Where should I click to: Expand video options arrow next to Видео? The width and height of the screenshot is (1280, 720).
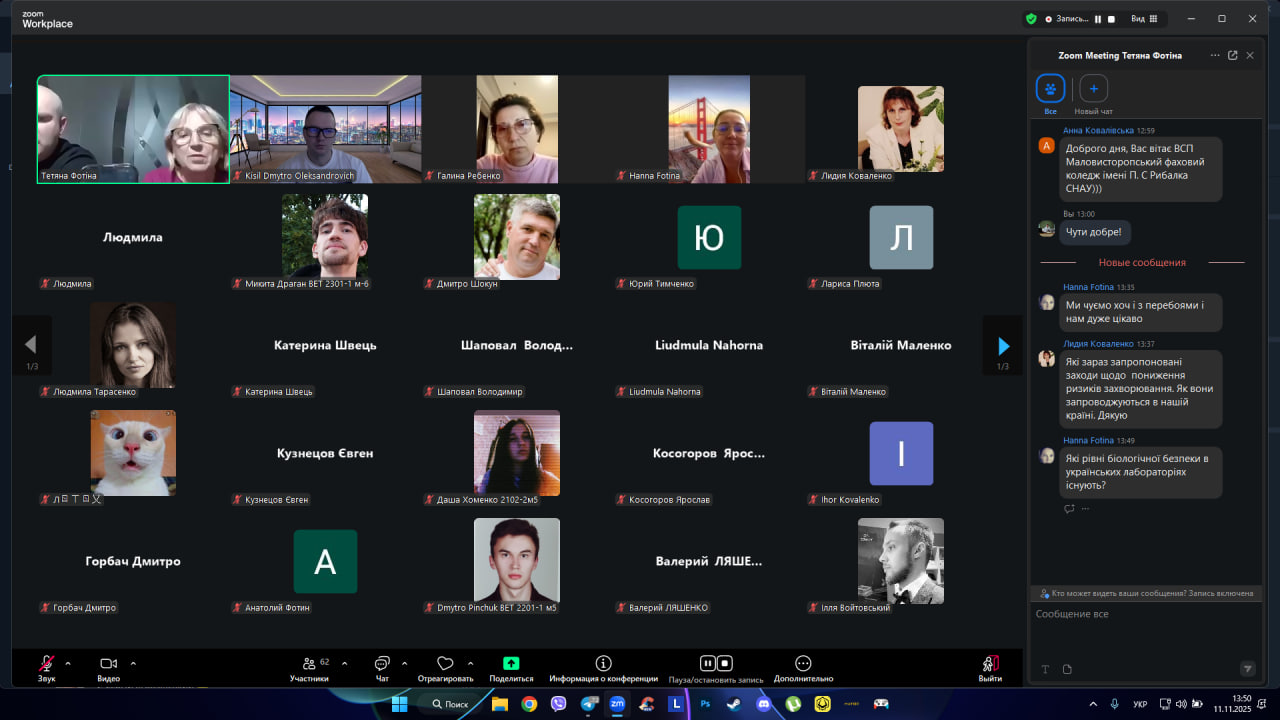(x=133, y=663)
